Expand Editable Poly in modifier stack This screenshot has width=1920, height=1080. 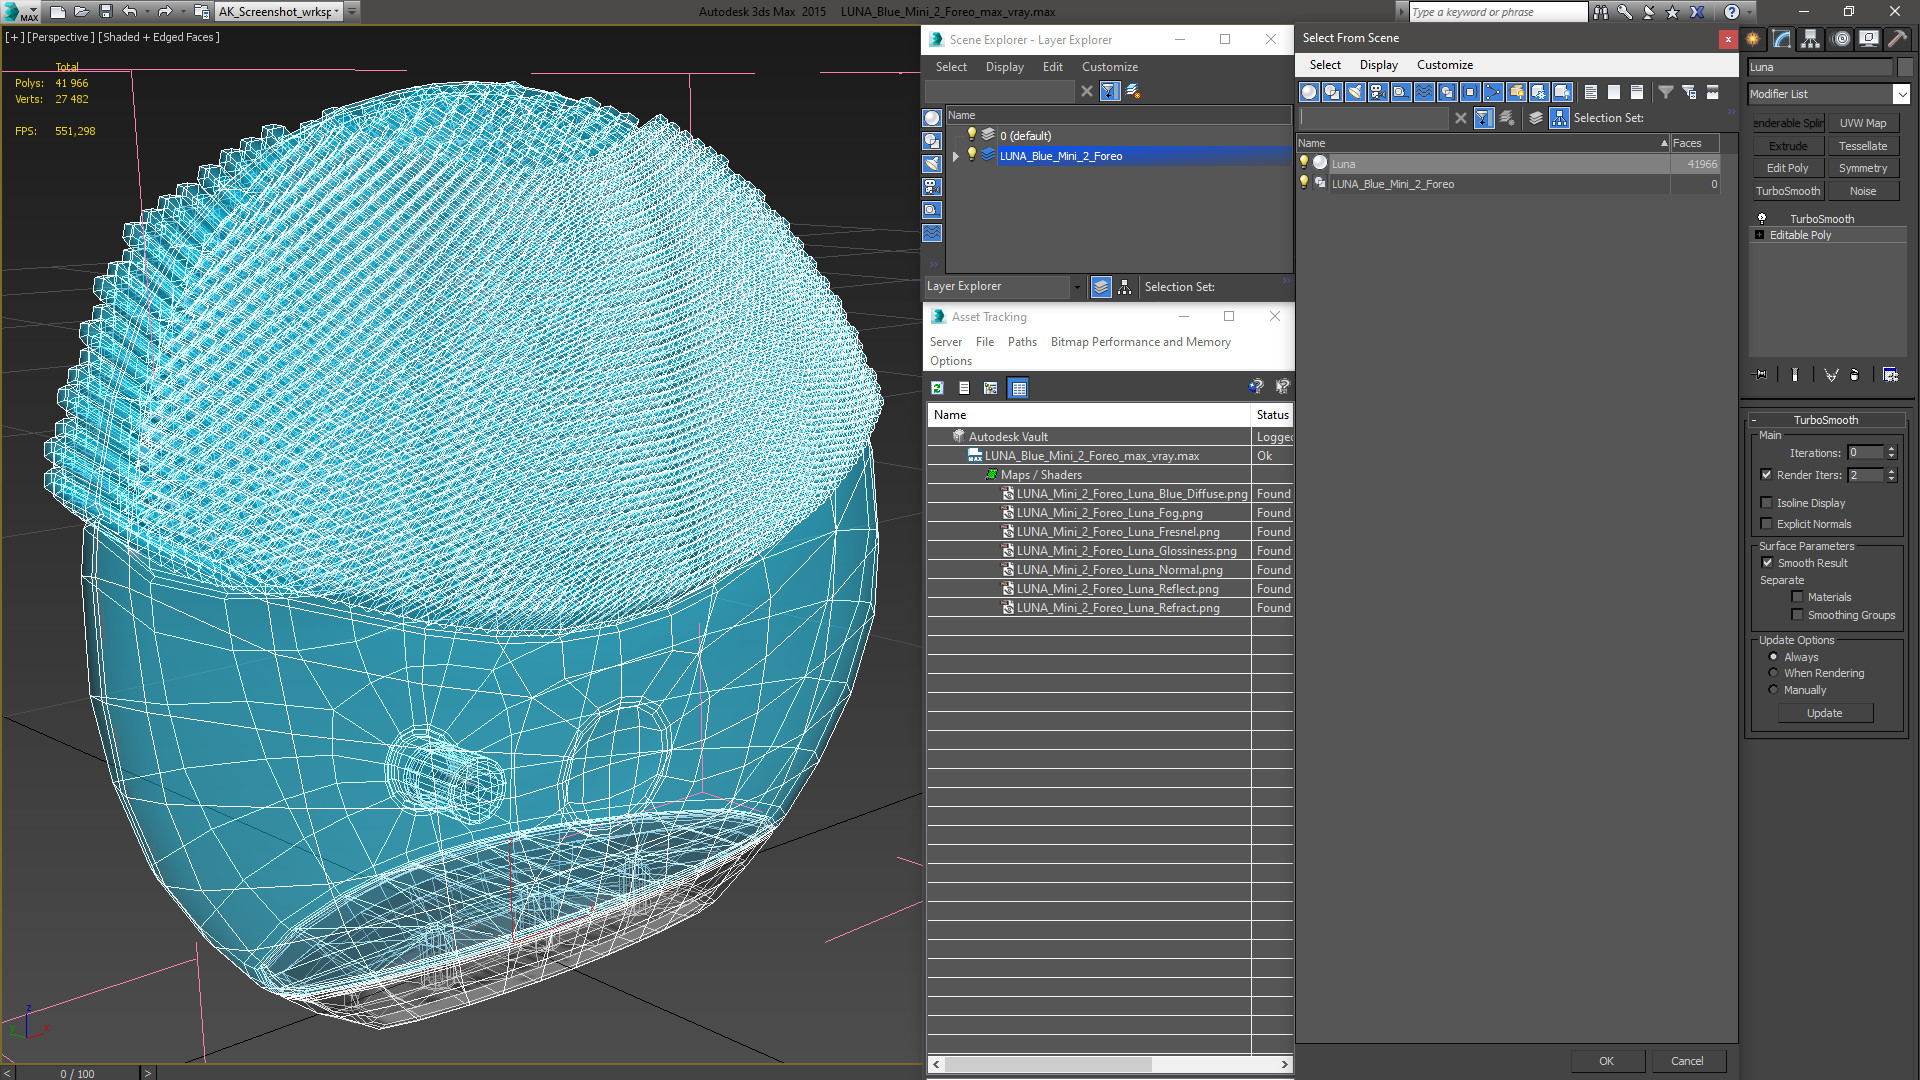coord(1759,235)
